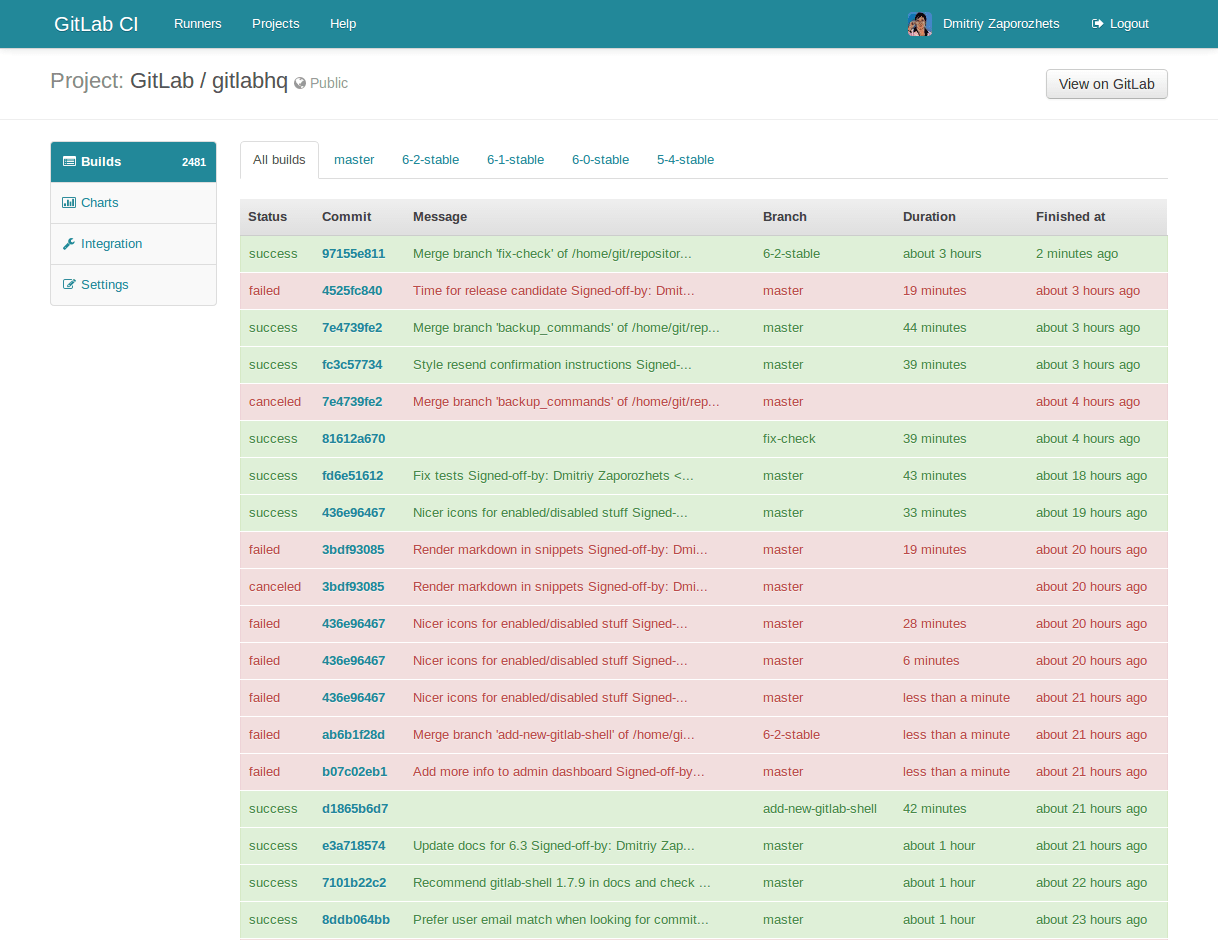This screenshot has width=1218, height=940.
Task: Click message 'Fix tests Signed-off-by'
Action: (553, 476)
